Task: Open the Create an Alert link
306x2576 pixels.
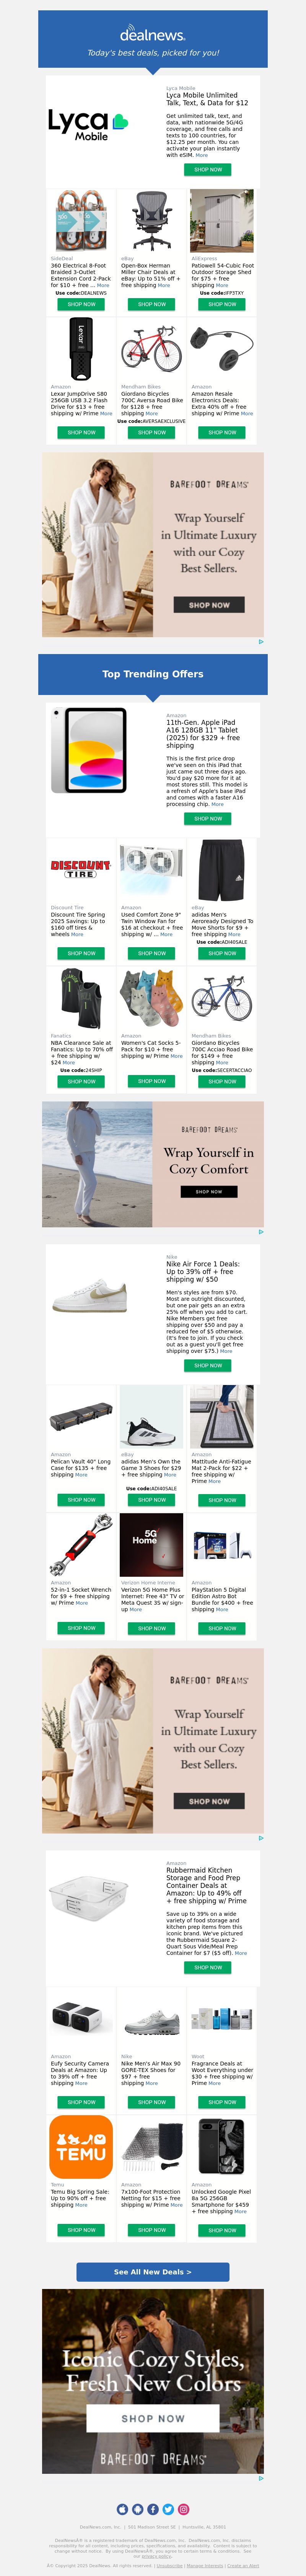Action: point(243,2565)
